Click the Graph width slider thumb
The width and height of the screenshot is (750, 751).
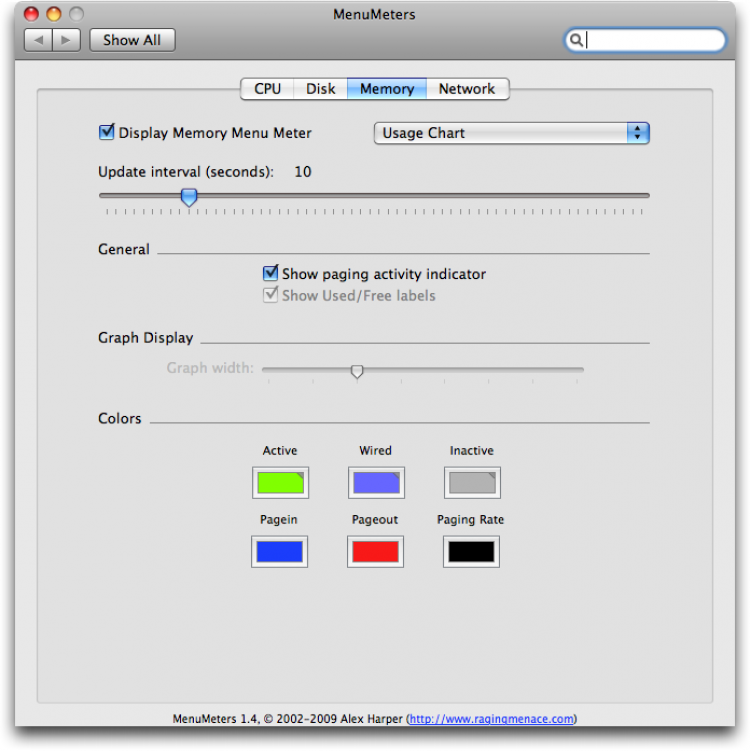tap(357, 371)
